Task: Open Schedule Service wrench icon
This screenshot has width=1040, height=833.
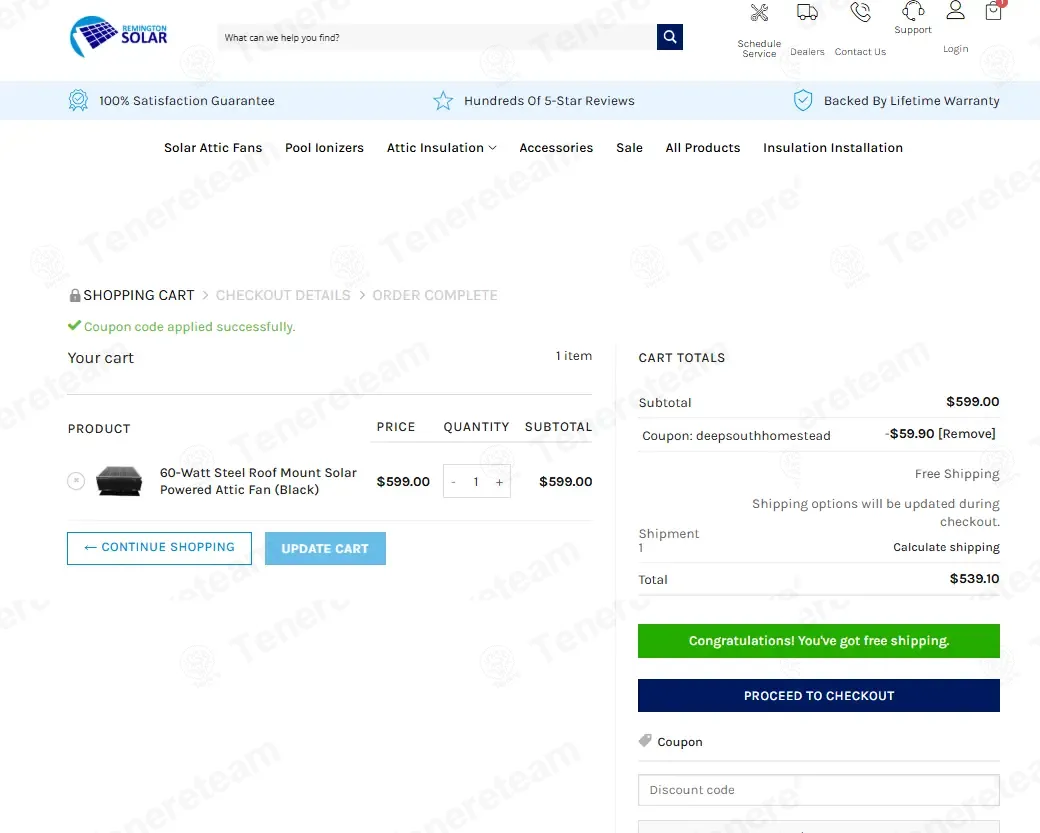Action: click(759, 13)
